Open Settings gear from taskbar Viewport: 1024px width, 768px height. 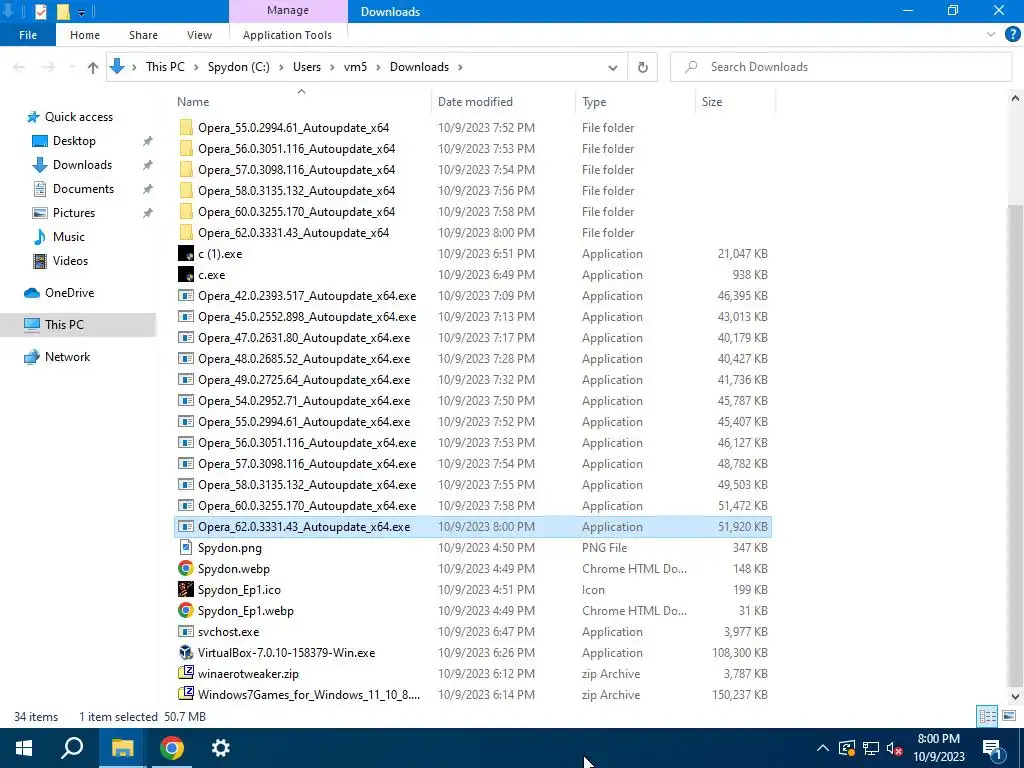[221, 748]
